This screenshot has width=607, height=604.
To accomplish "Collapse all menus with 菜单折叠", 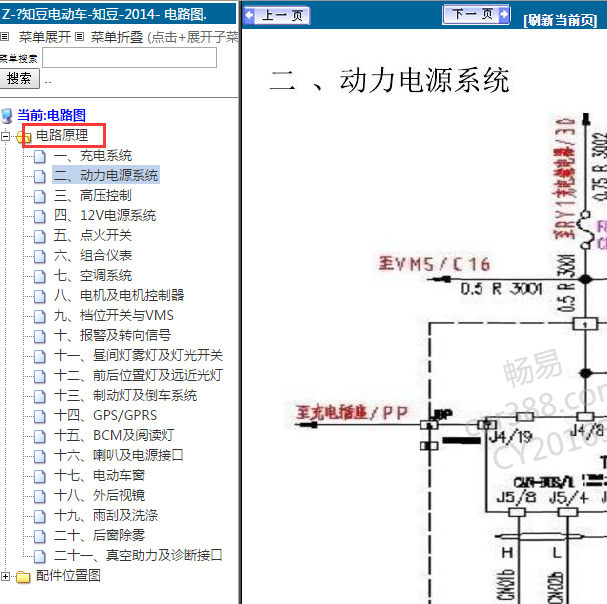I will point(117,37).
